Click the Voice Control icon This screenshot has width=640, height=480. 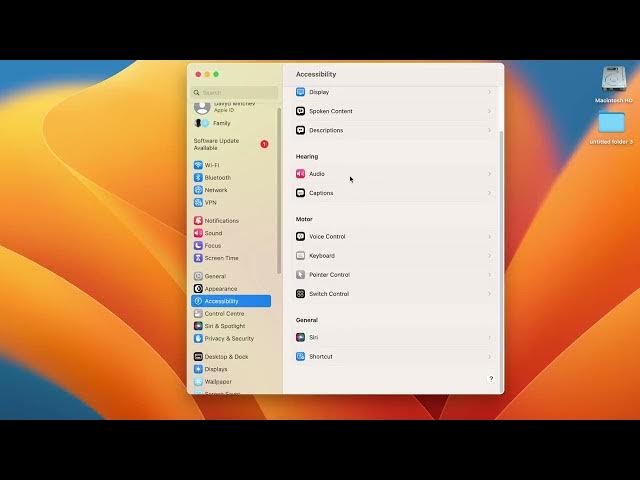coord(300,237)
